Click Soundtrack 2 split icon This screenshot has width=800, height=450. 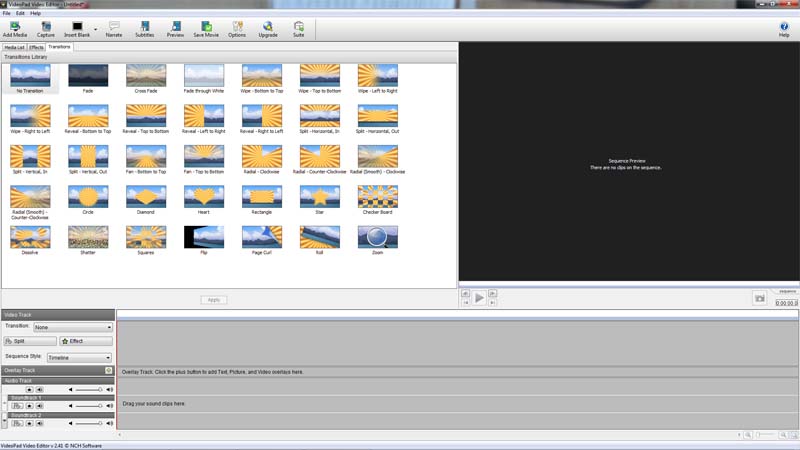pos(17,423)
